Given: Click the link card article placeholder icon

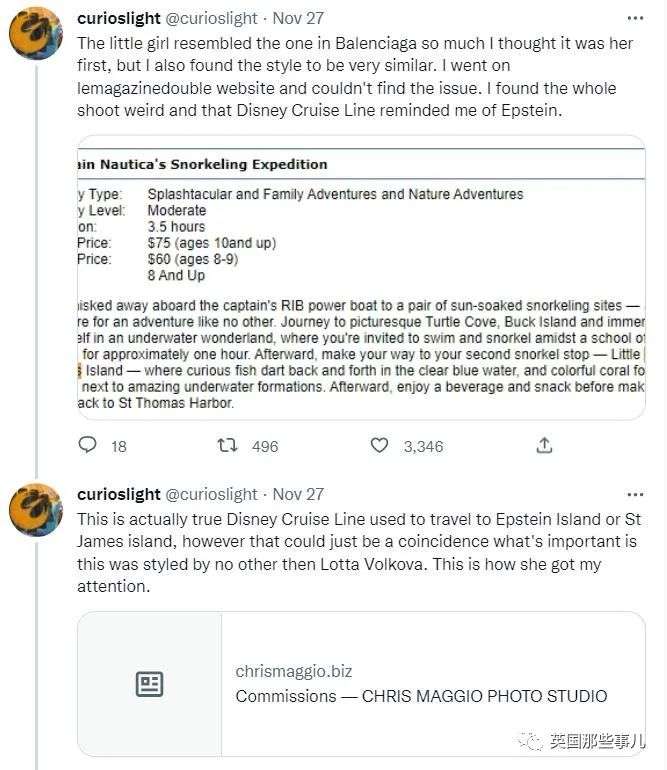Looking at the screenshot, I should [x=149, y=684].
